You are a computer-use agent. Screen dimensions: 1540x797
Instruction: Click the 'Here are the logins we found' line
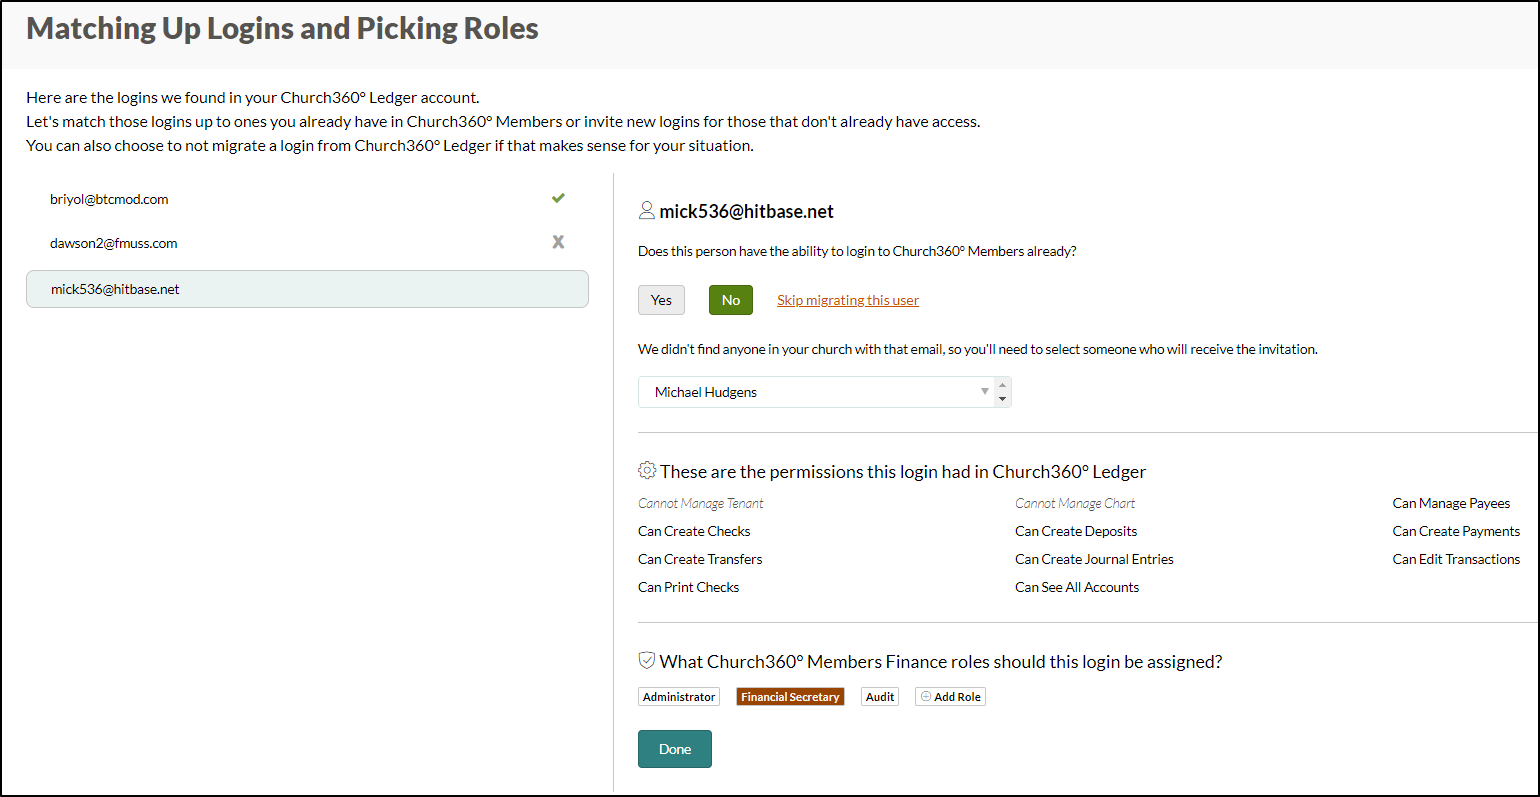[x=253, y=97]
